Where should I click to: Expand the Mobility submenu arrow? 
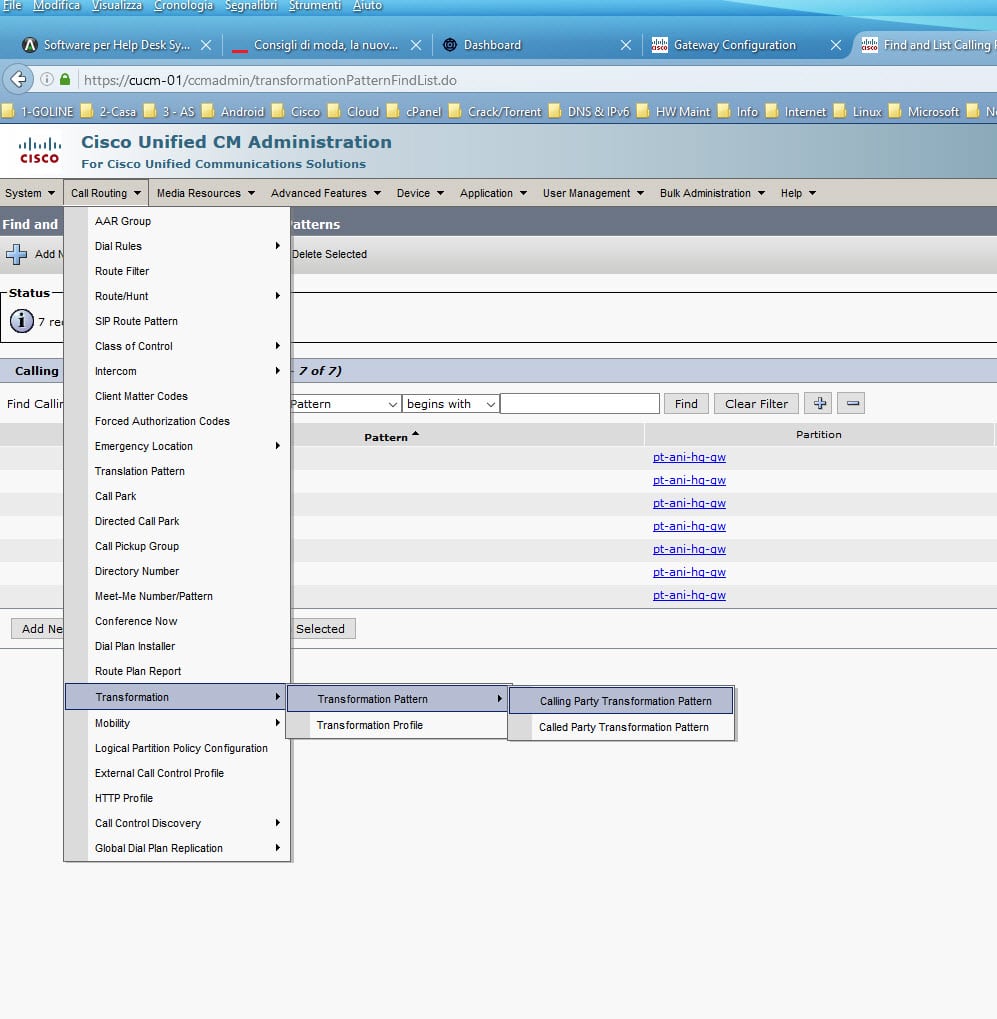pyautogui.click(x=278, y=723)
